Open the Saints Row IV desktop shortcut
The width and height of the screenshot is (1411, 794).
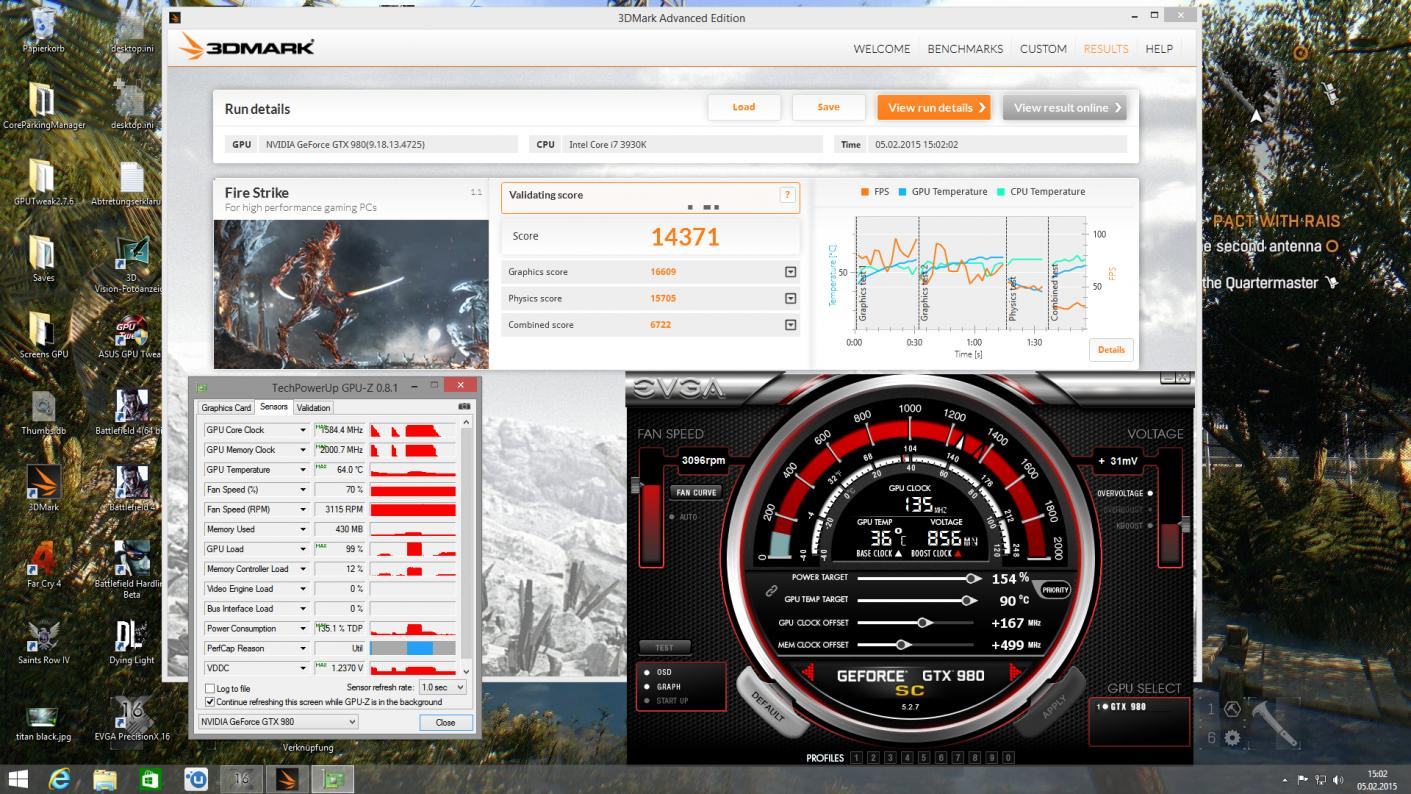pos(43,642)
